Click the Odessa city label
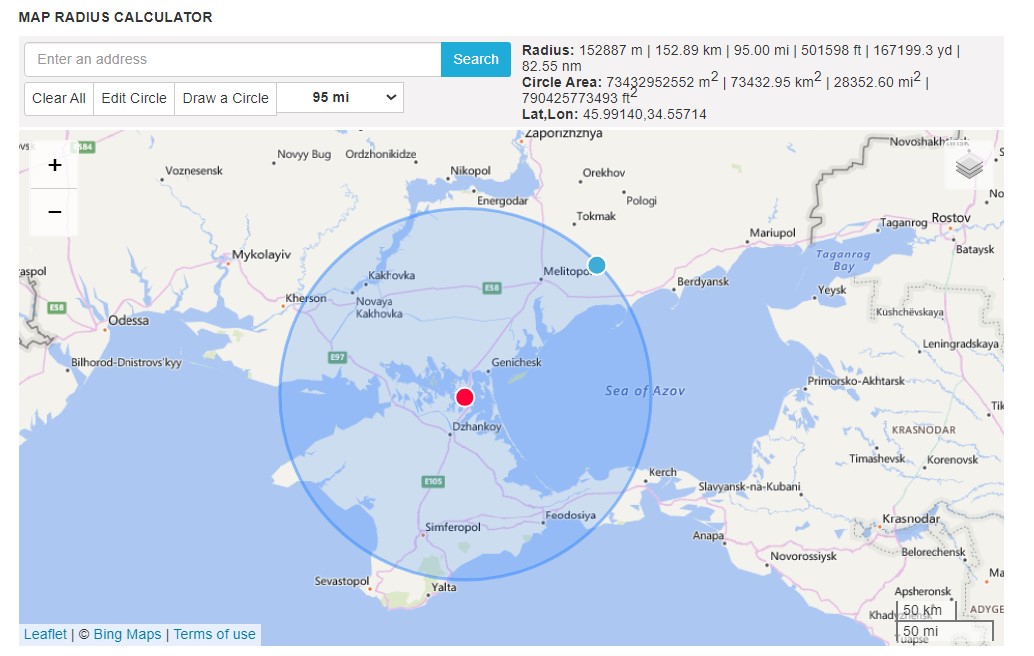This screenshot has width=1034, height=656. point(129,320)
